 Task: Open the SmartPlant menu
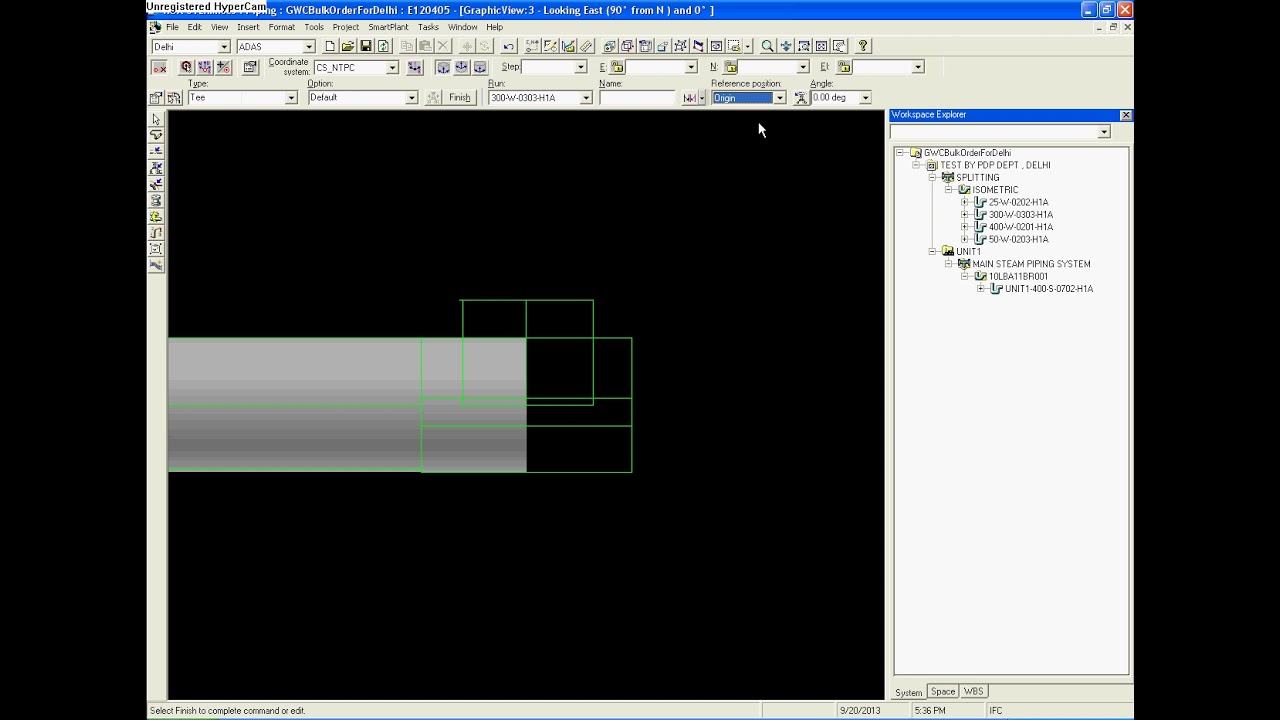click(x=388, y=27)
